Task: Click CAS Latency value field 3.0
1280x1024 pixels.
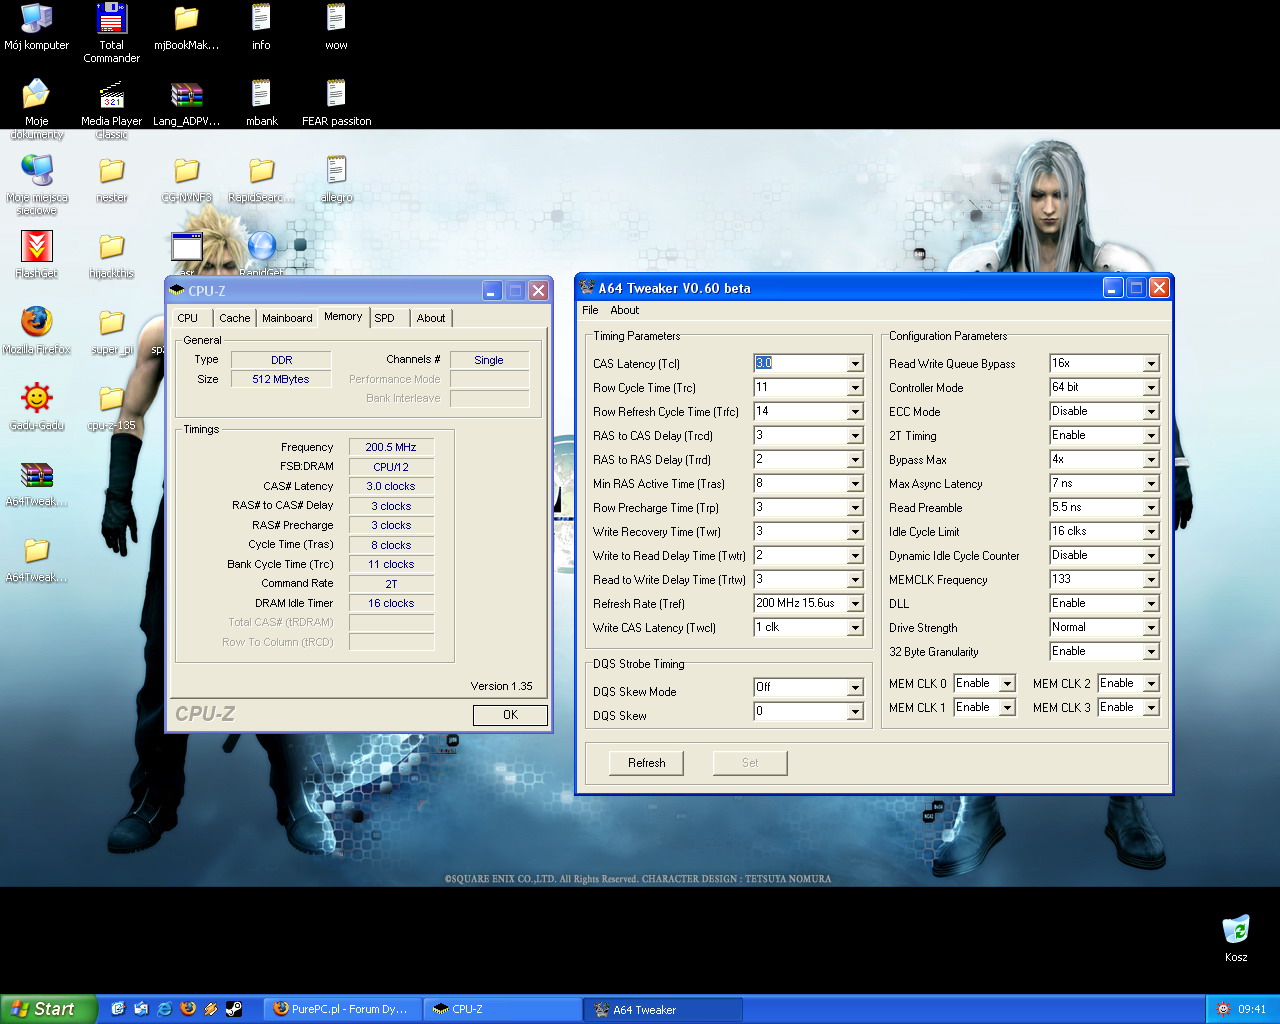Action: (800, 363)
